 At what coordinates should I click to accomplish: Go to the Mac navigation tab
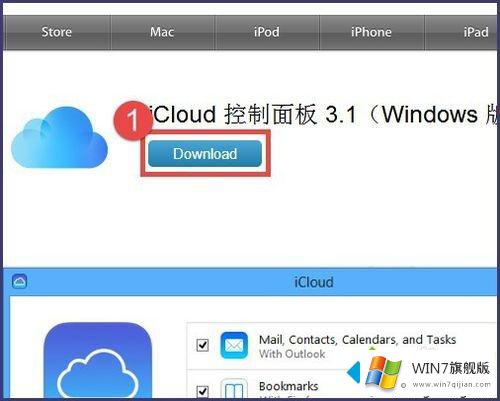[x=162, y=32]
